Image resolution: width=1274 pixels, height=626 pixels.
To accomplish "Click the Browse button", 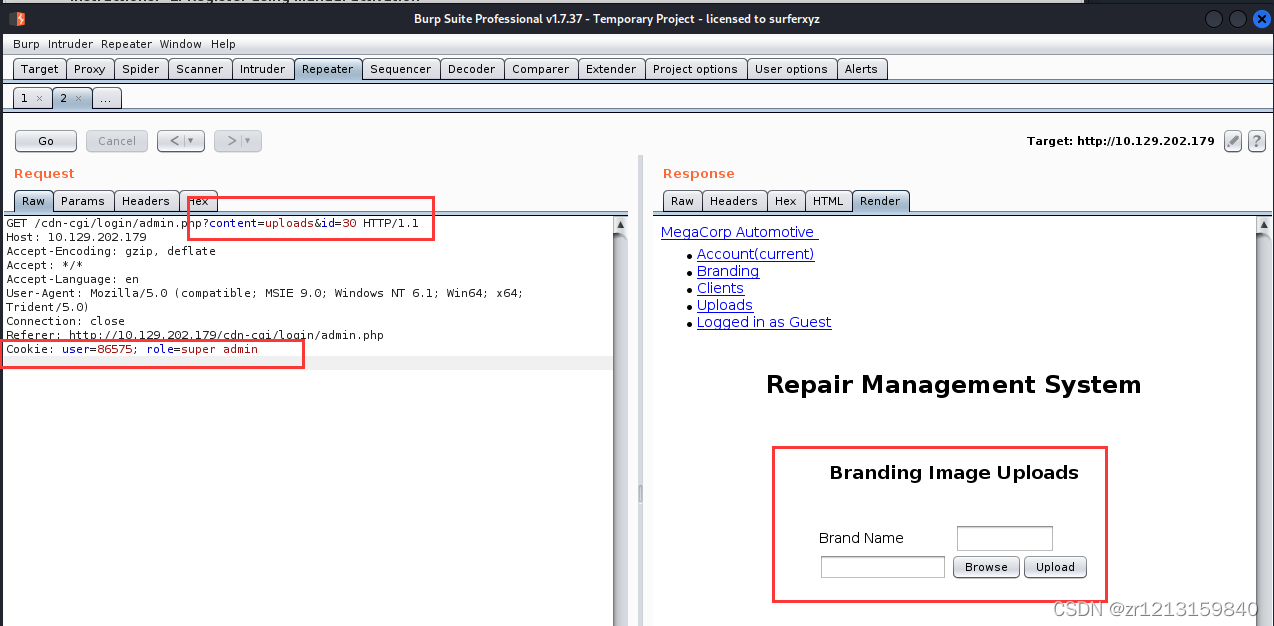I will click(986, 567).
